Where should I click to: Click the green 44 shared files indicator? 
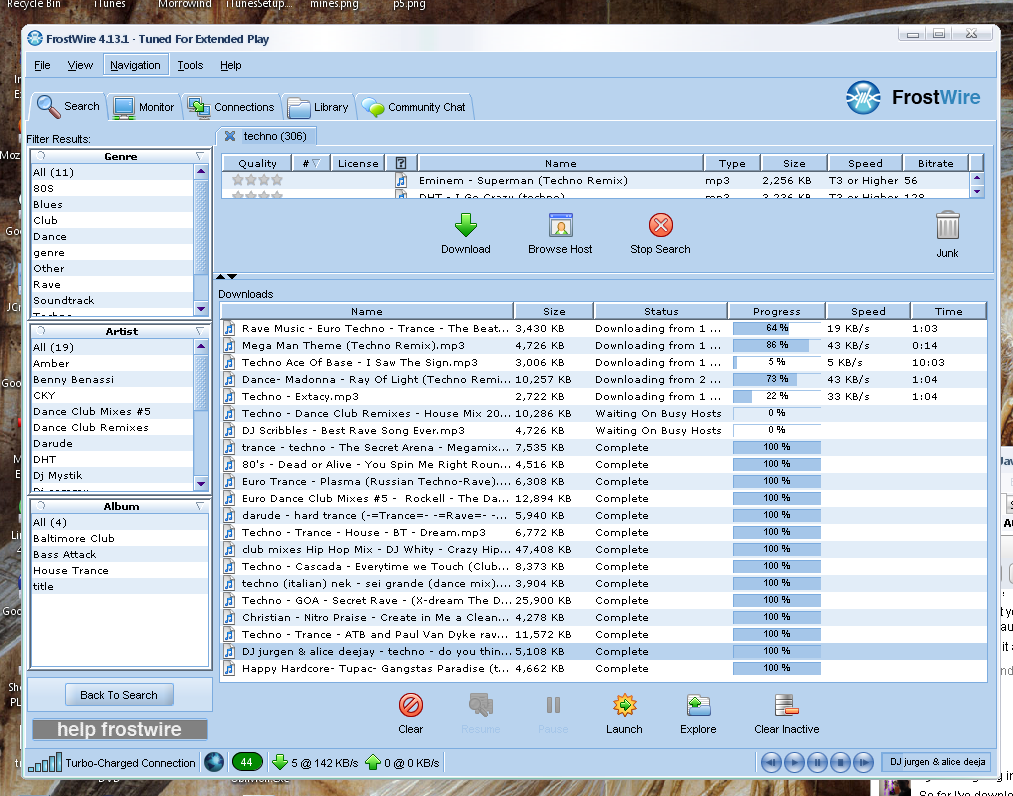coord(246,762)
